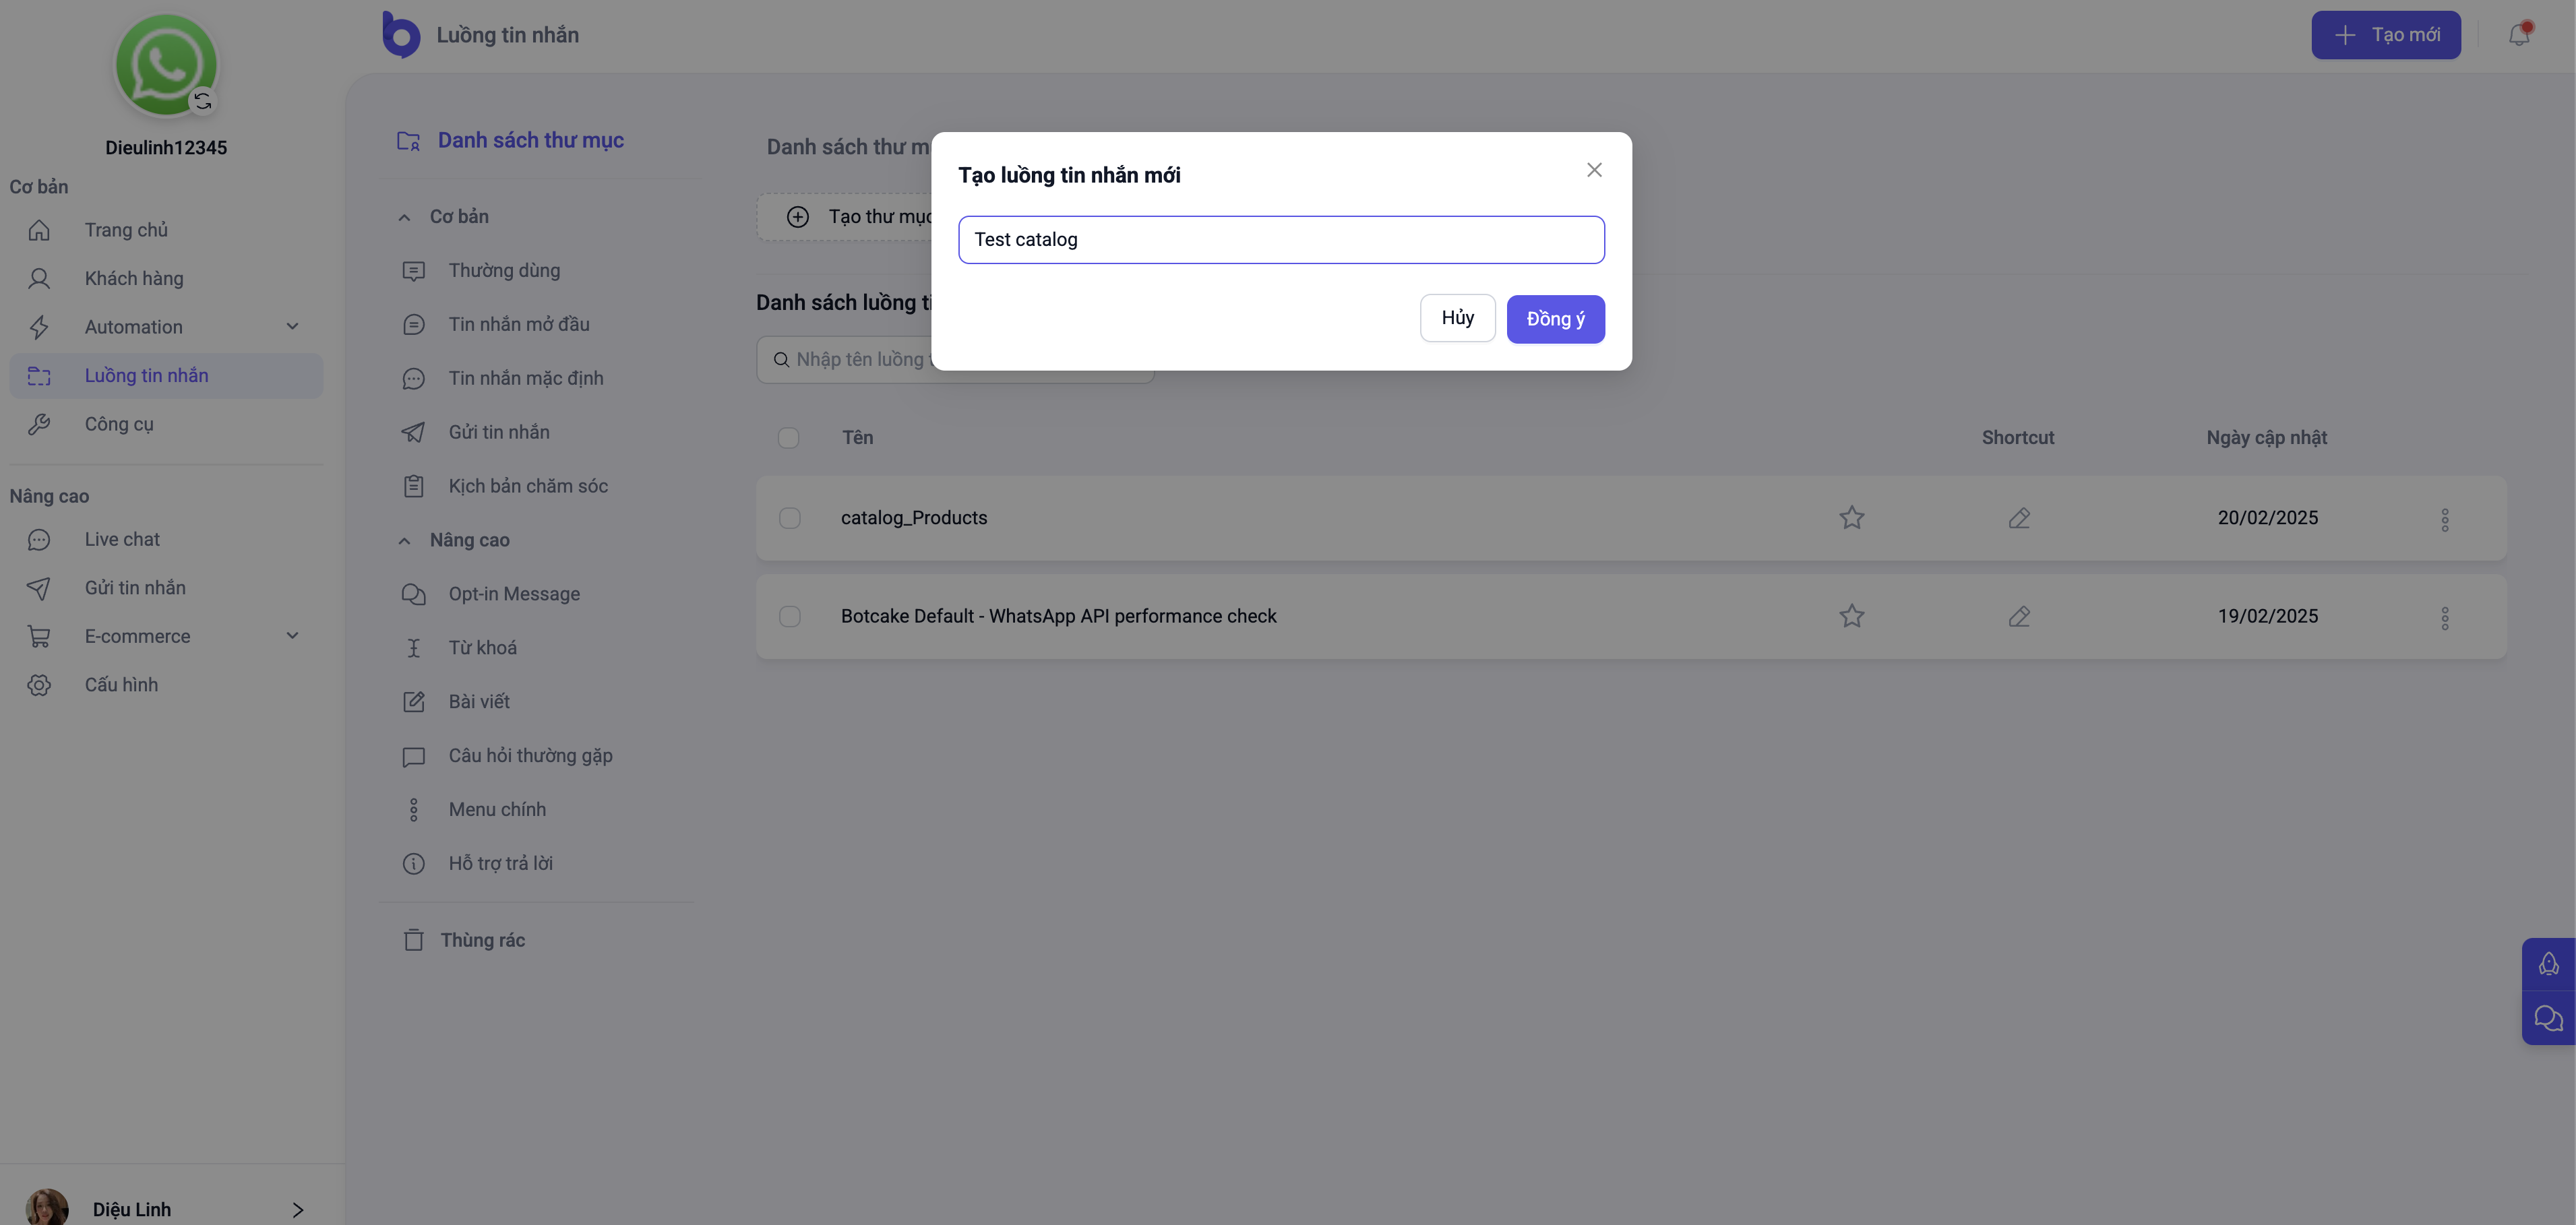Image resolution: width=2576 pixels, height=1225 pixels.
Task: Expand the Automation sidebar submenu
Action: (292, 327)
